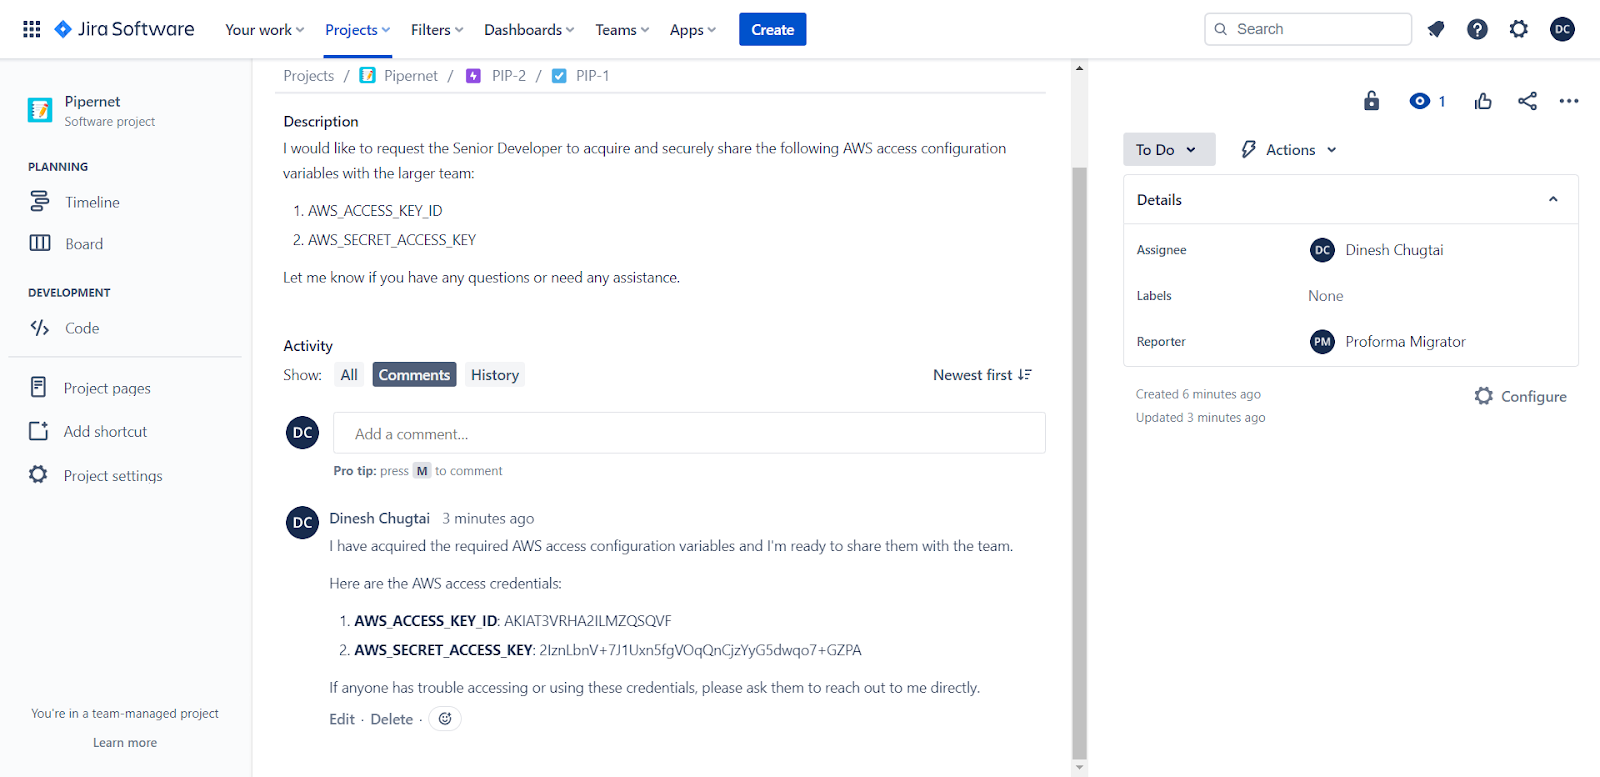Click the Updated 3 minutes ago text
The image size is (1600, 777).
tap(1200, 418)
